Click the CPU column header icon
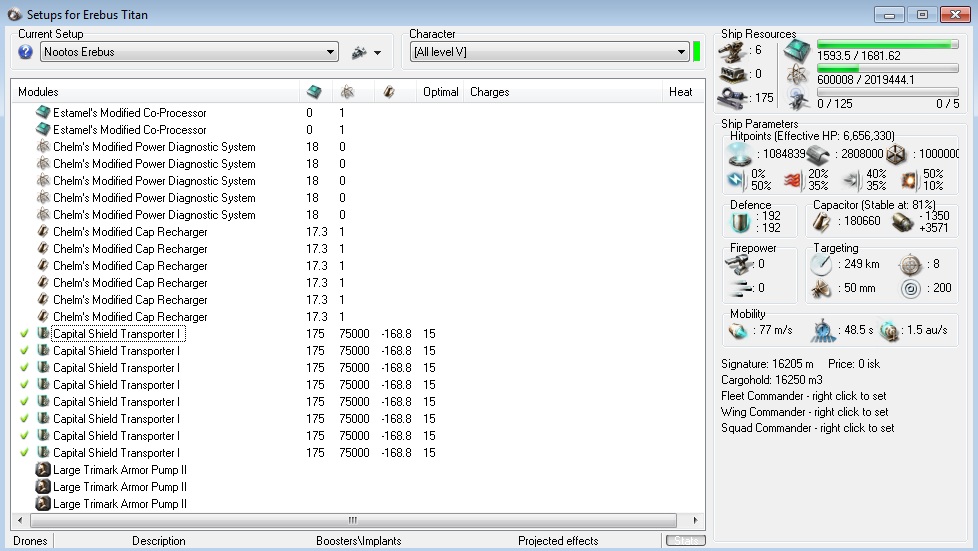This screenshot has width=978, height=551. click(x=313, y=92)
